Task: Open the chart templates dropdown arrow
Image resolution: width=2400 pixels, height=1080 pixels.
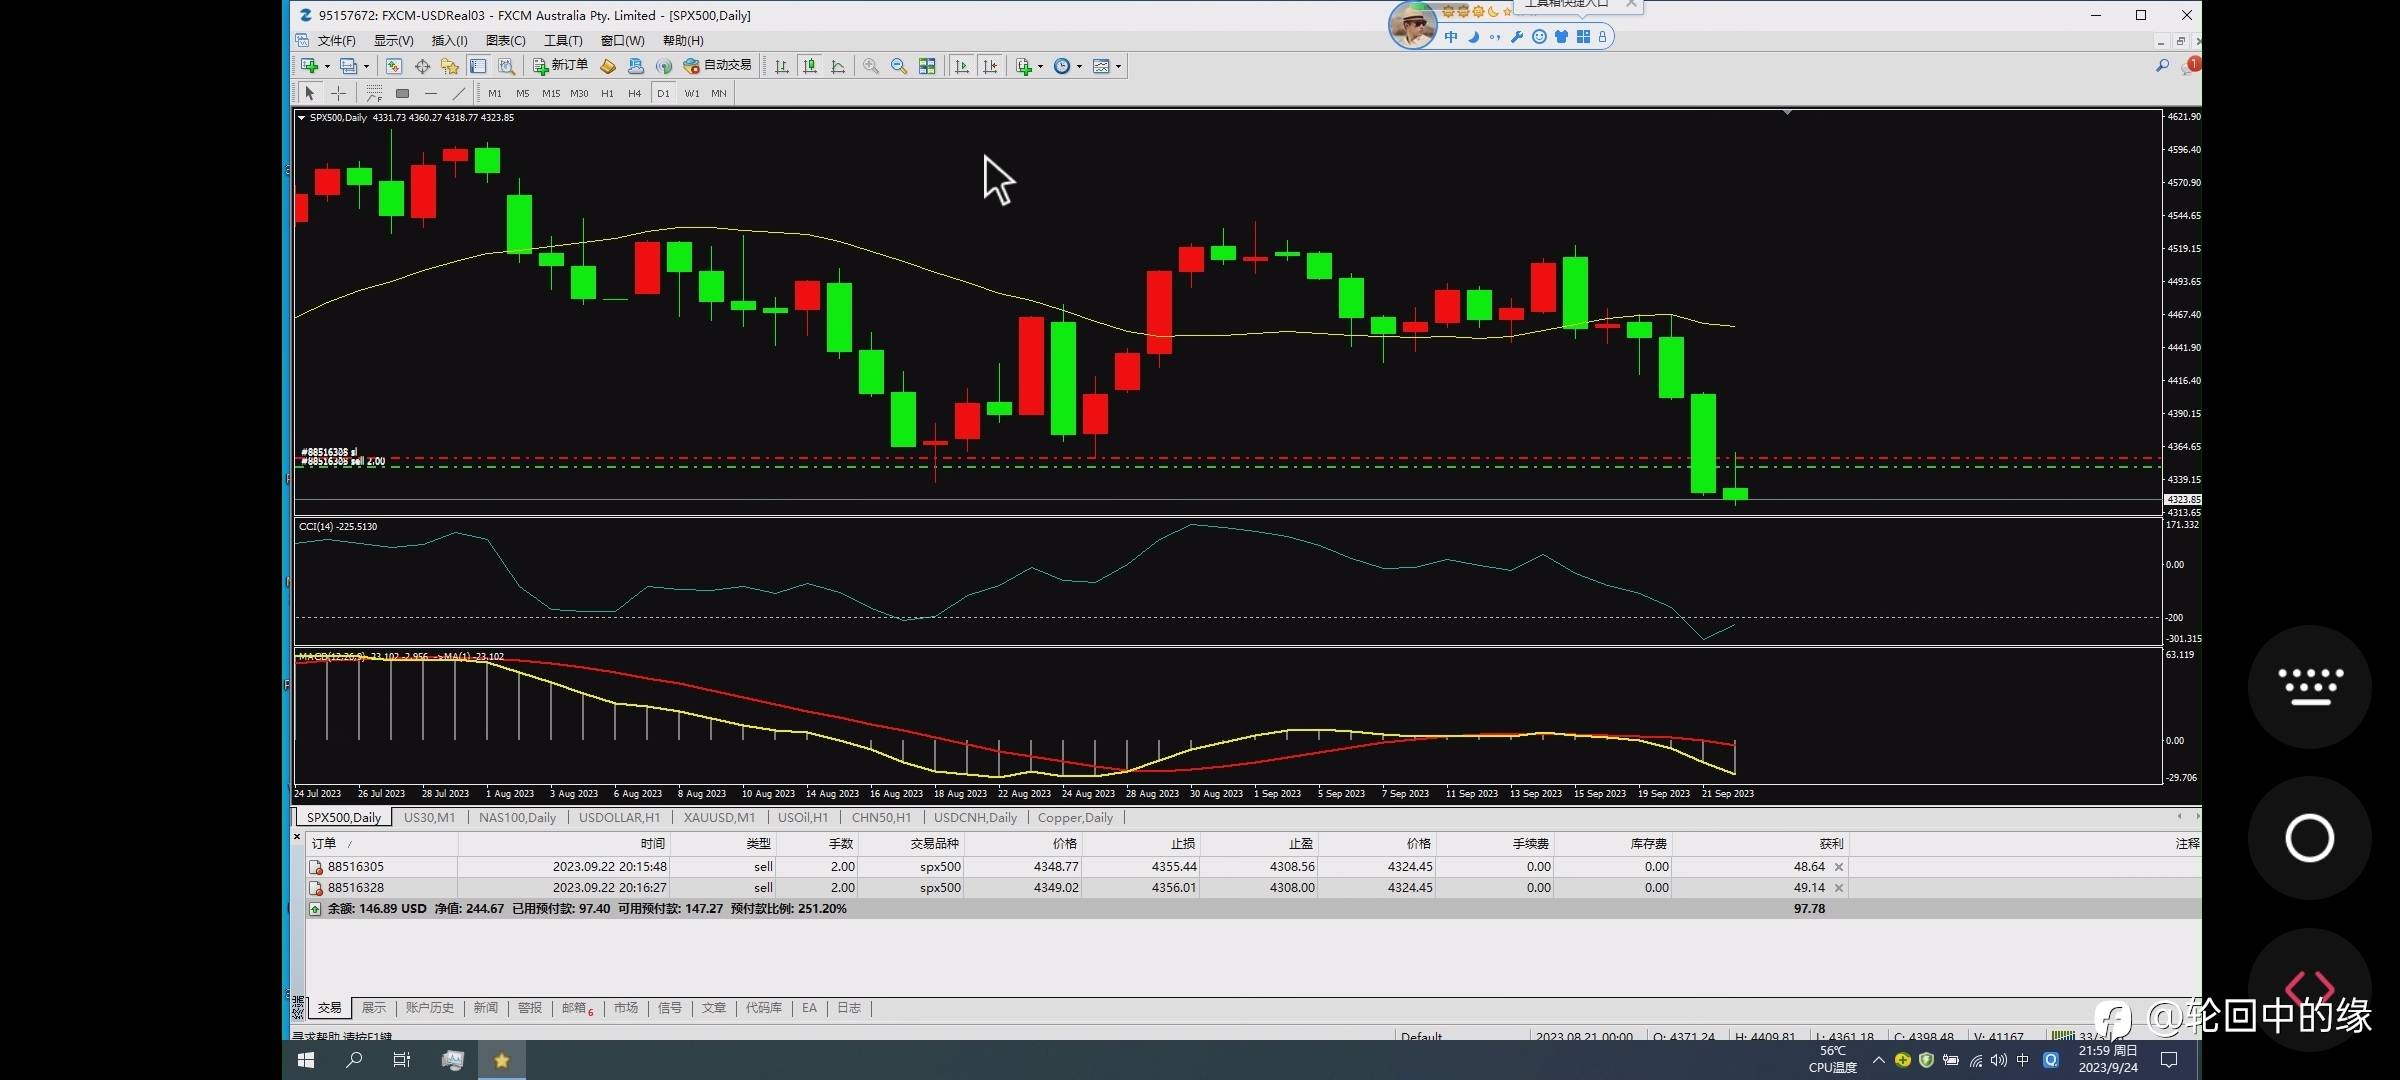Action: coord(1118,67)
